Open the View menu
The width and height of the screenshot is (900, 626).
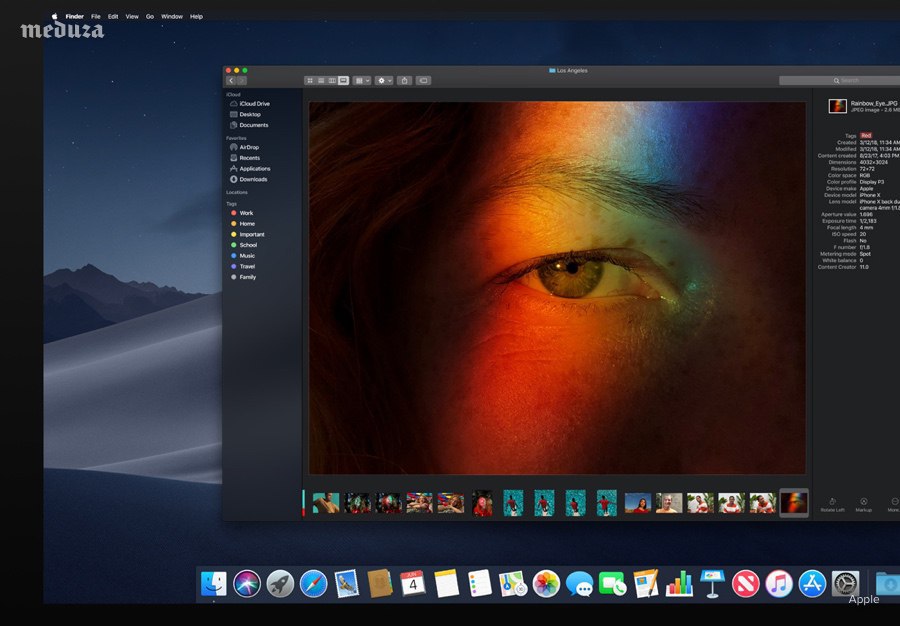132,17
